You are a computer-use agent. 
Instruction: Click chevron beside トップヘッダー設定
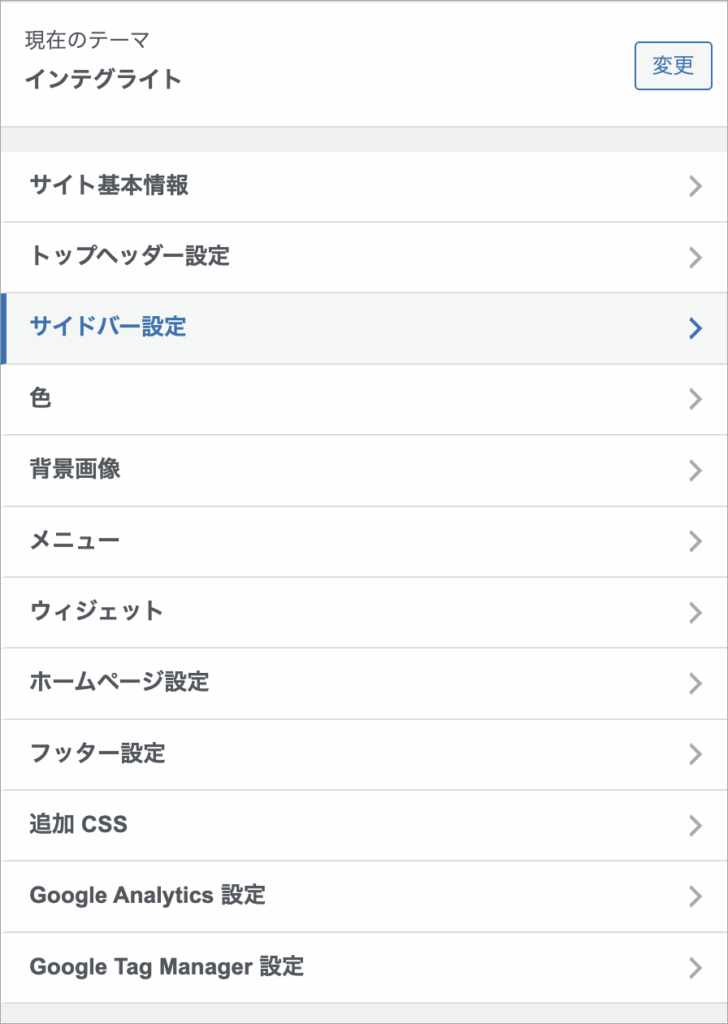(x=695, y=257)
